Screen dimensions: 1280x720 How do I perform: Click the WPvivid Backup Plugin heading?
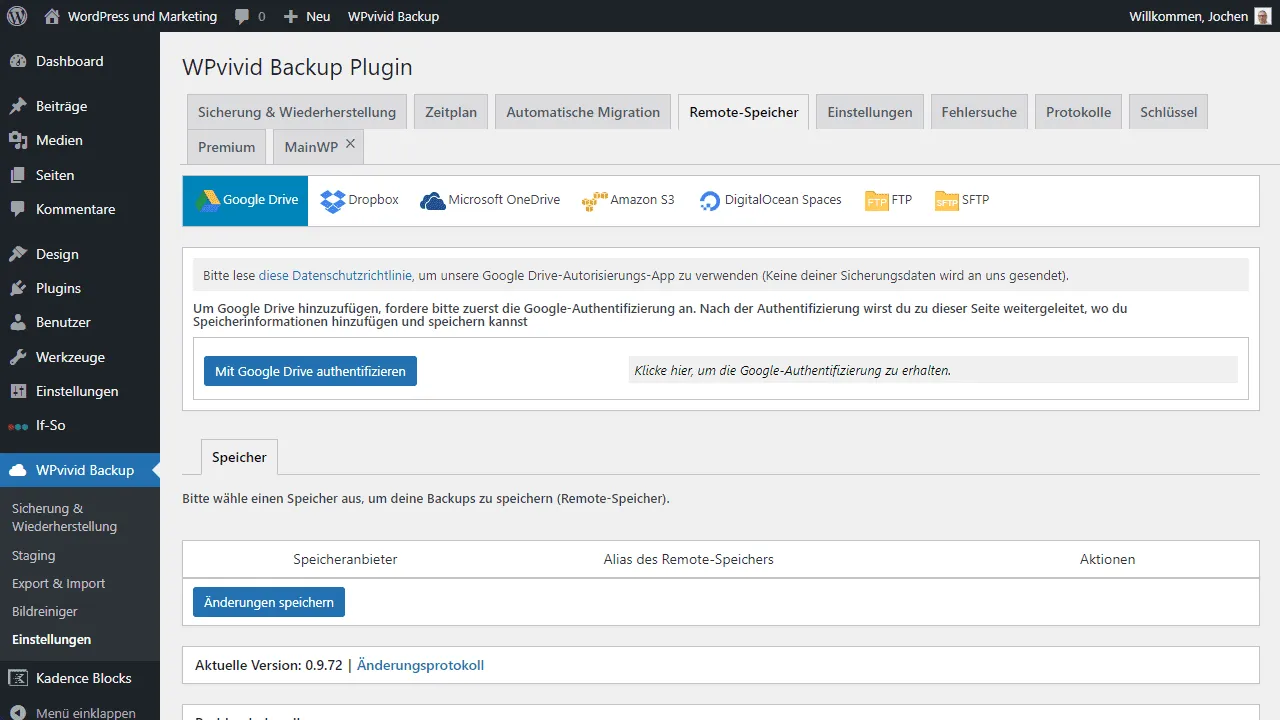[x=297, y=67]
